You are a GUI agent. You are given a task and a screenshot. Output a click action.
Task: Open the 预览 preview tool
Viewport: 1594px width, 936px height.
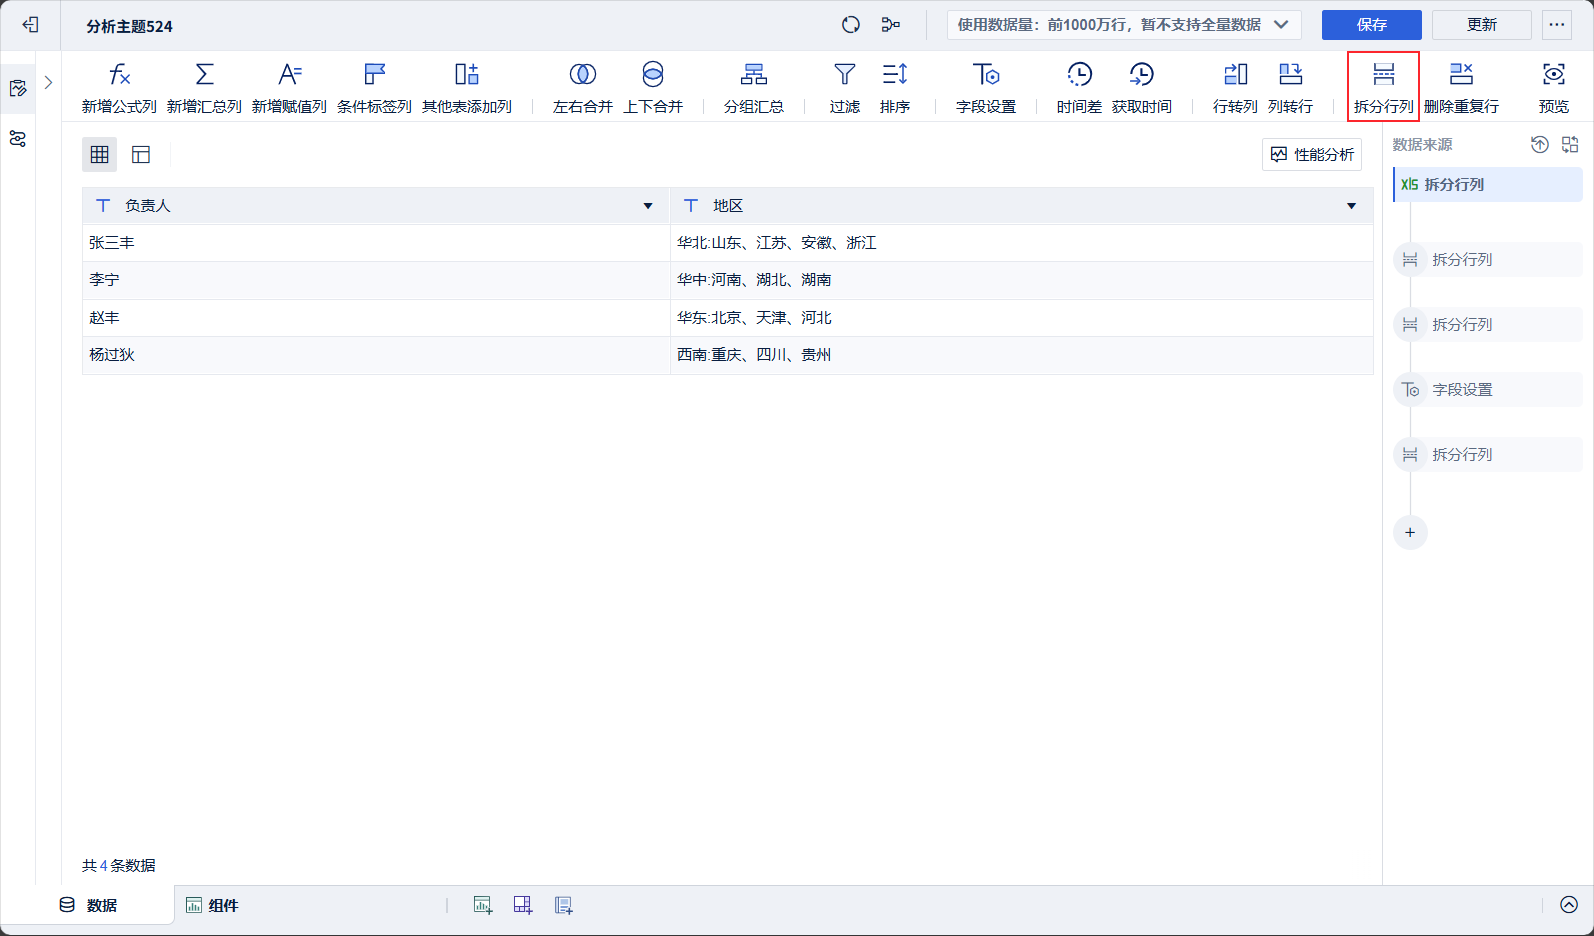pos(1554,87)
